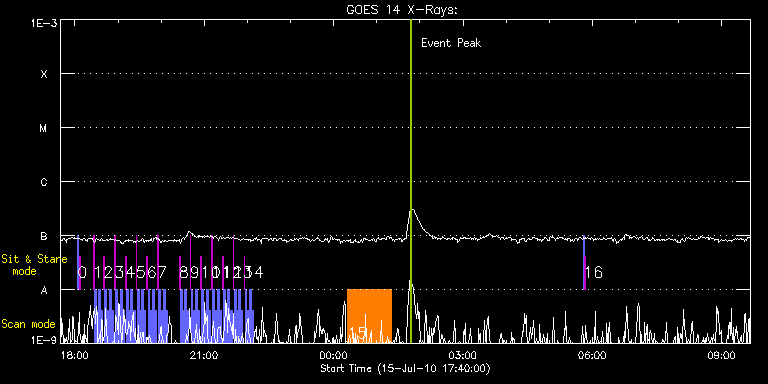
Task: Click observation marker labeled 0
Action: [x=82, y=272]
